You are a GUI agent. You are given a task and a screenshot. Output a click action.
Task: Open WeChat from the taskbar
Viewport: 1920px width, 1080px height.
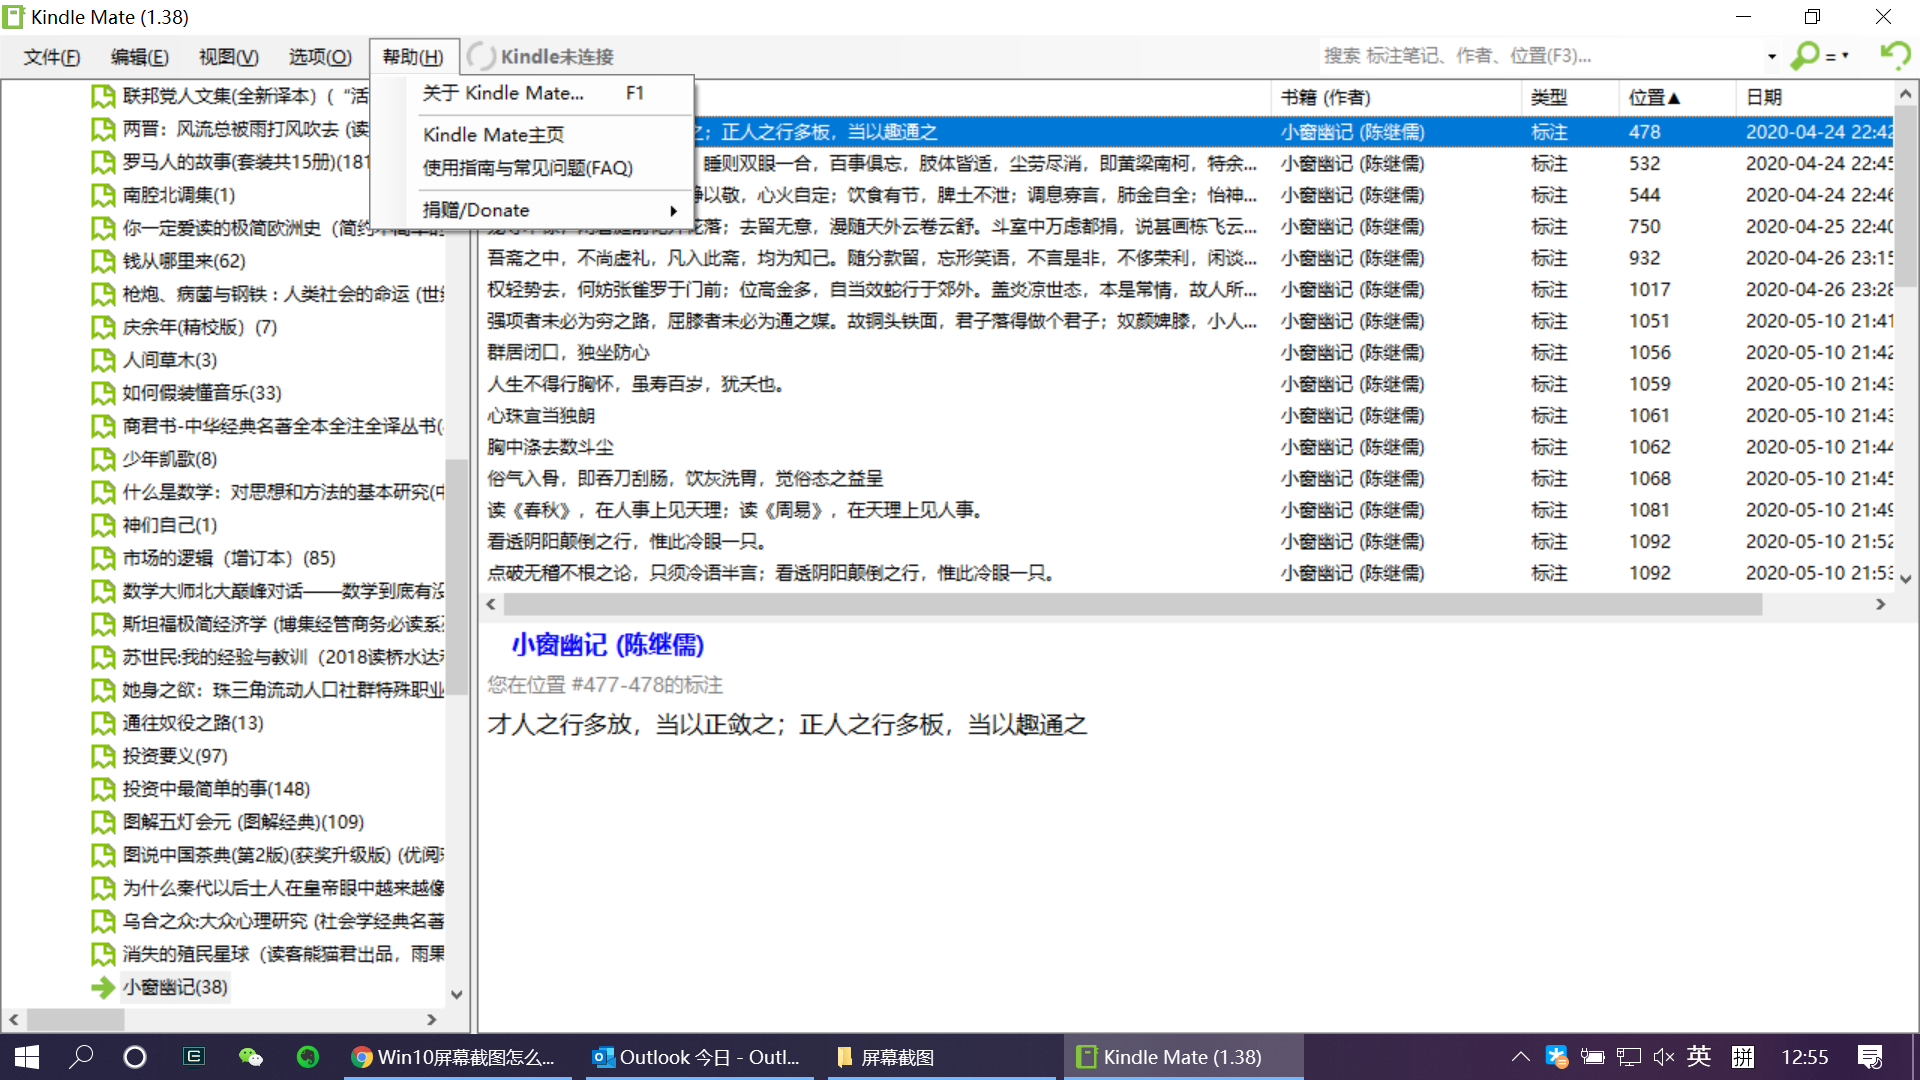pyautogui.click(x=250, y=1057)
